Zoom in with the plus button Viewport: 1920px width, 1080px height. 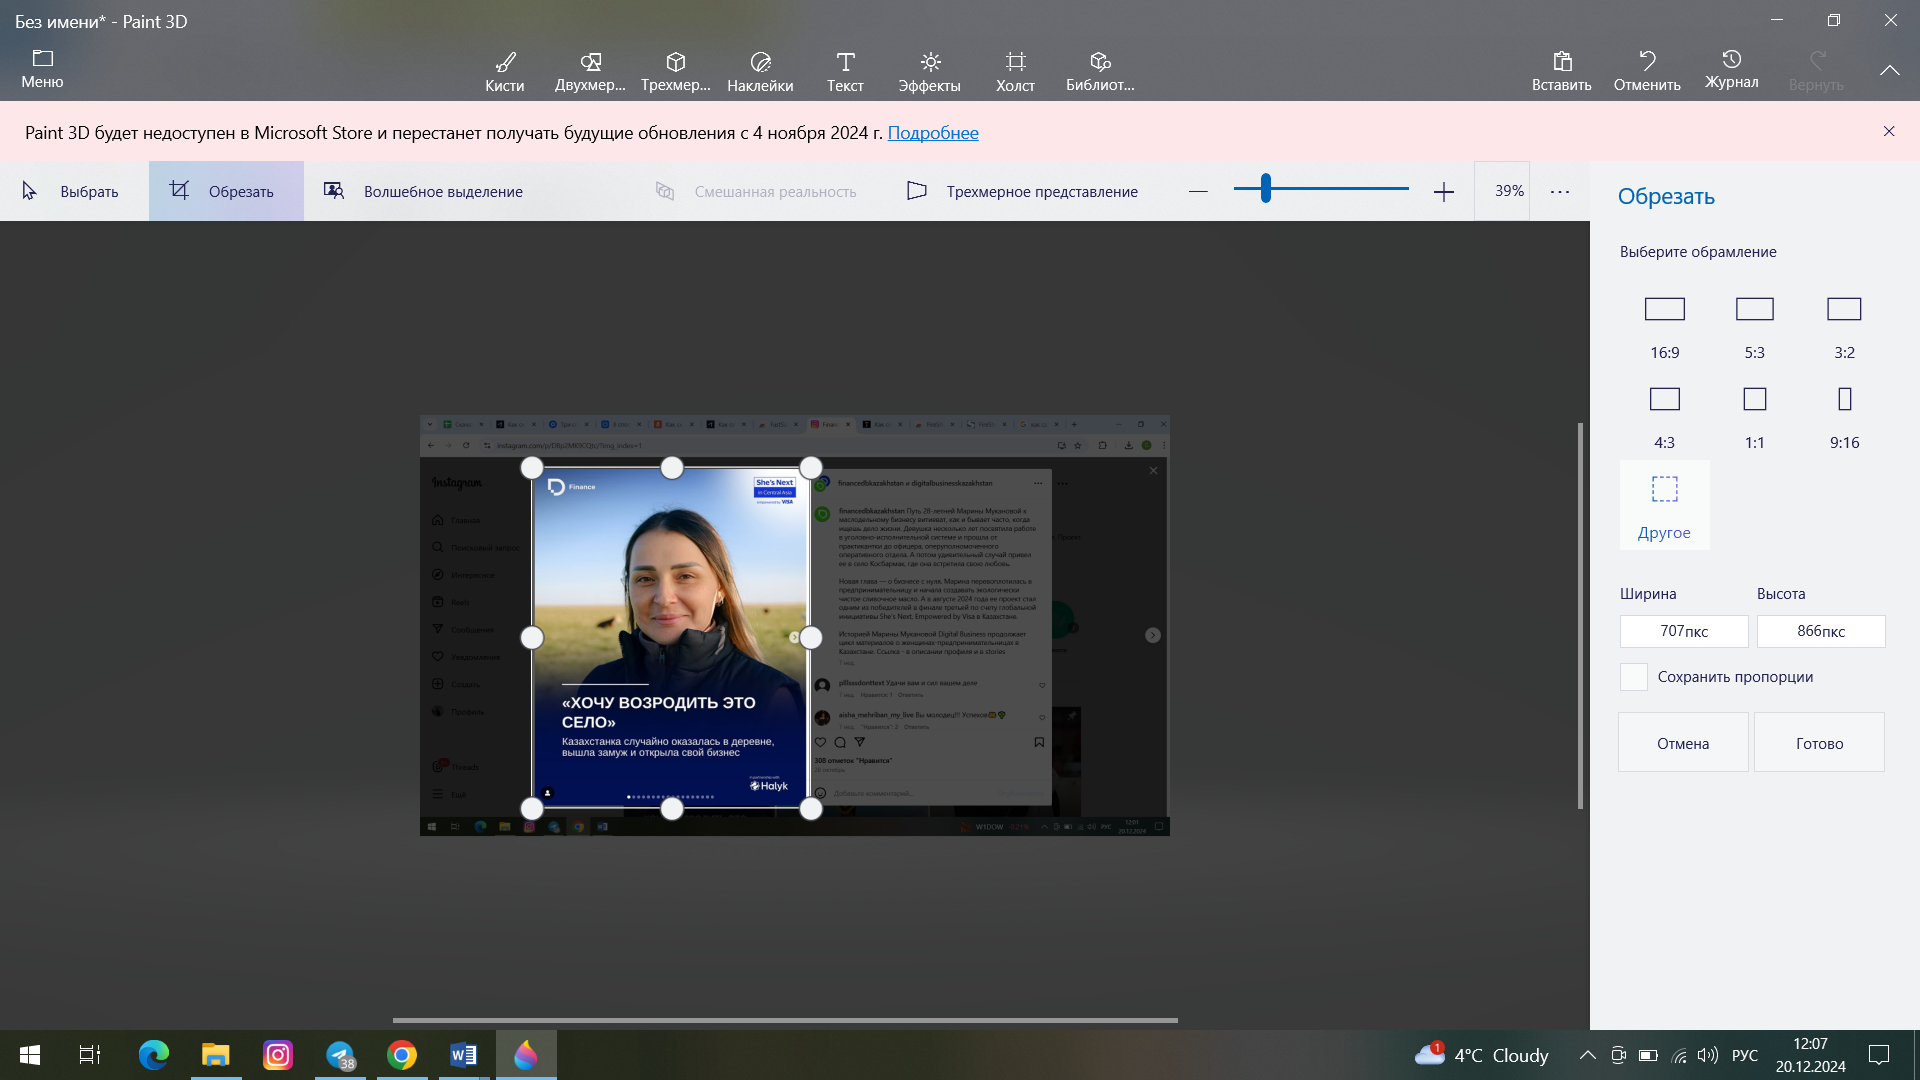tap(1443, 191)
